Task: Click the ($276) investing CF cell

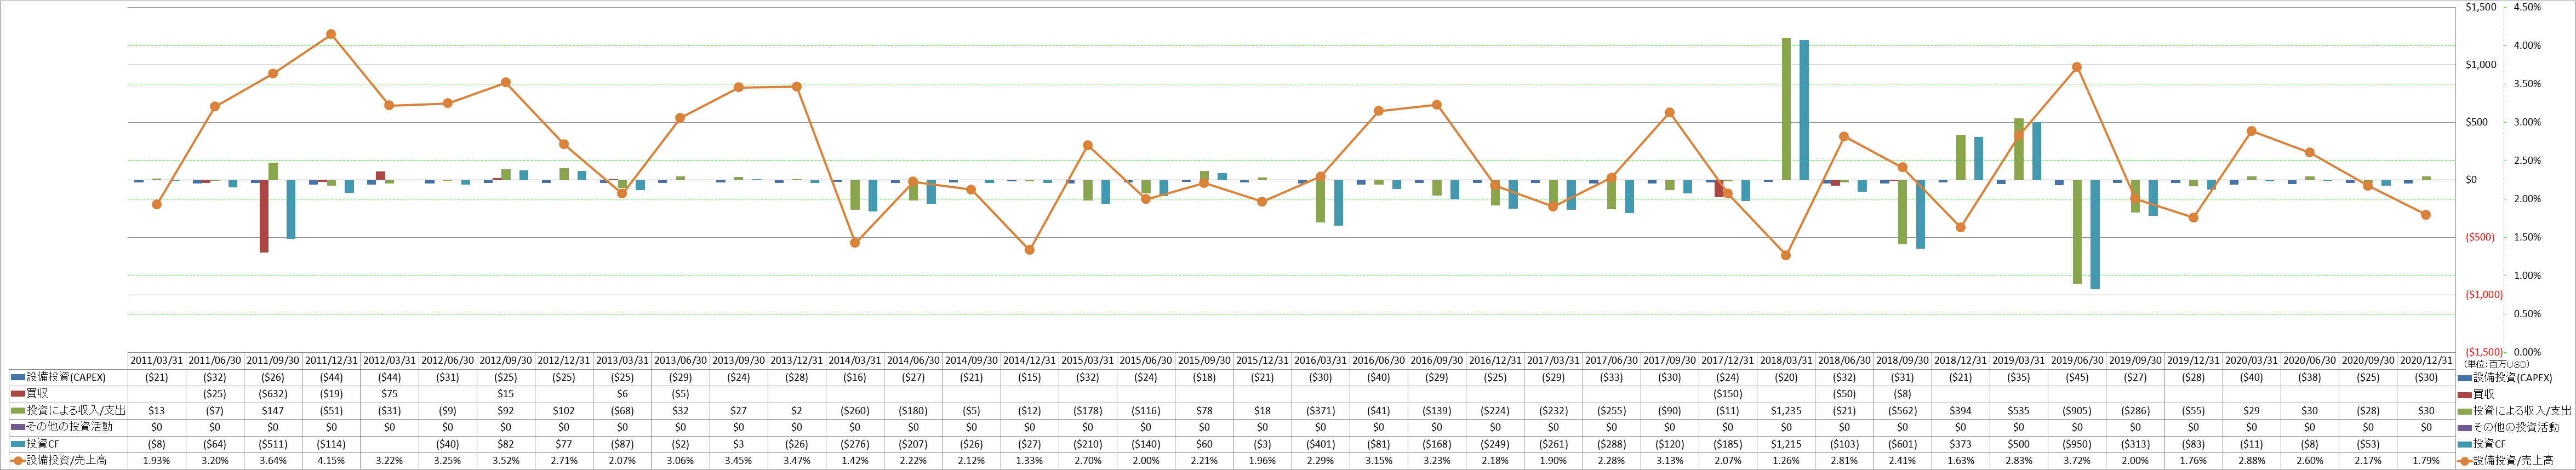Action: (x=855, y=444)
